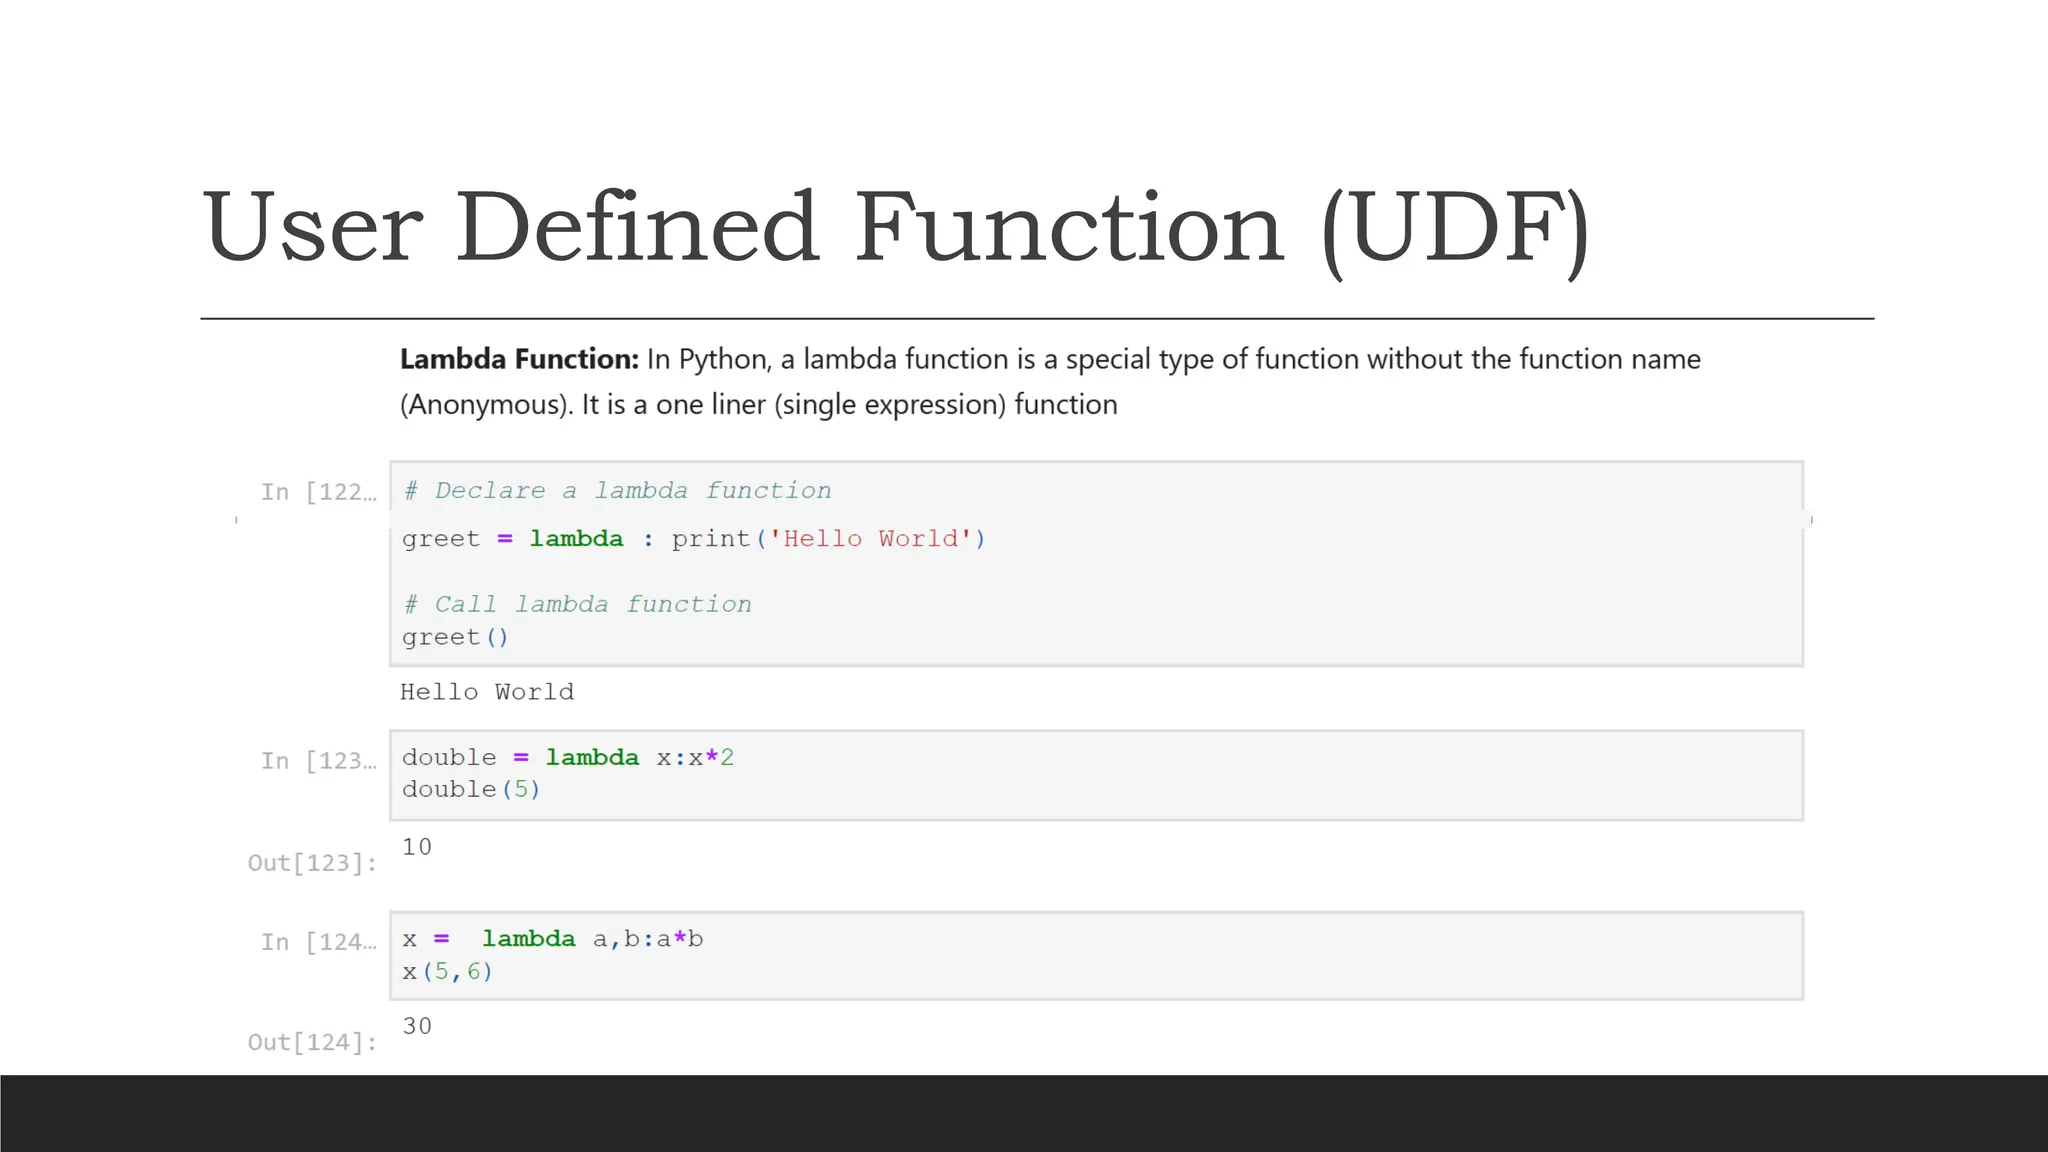Viewport: 2048px width, 1152px height.
Task: Click the '(Anonymous). It is a one liner' line
Action: (x=758, y=405)
